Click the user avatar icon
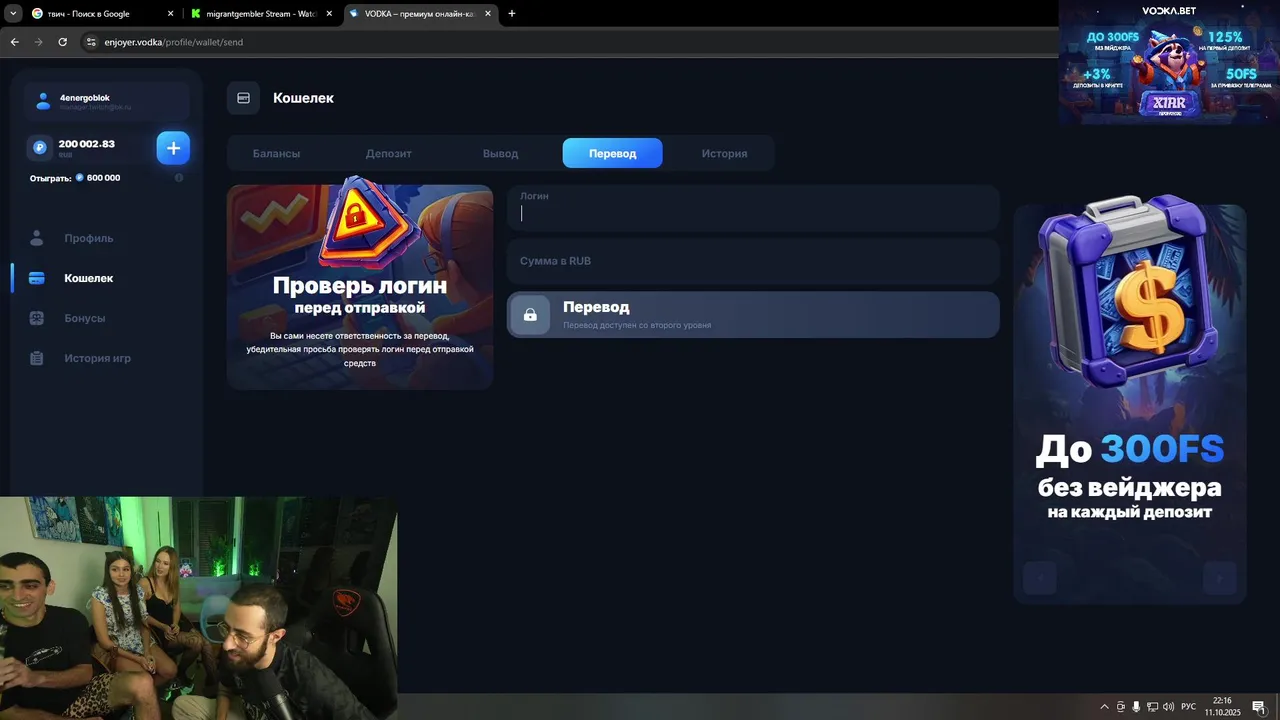 pyautogui.click(x=43, y=101)
